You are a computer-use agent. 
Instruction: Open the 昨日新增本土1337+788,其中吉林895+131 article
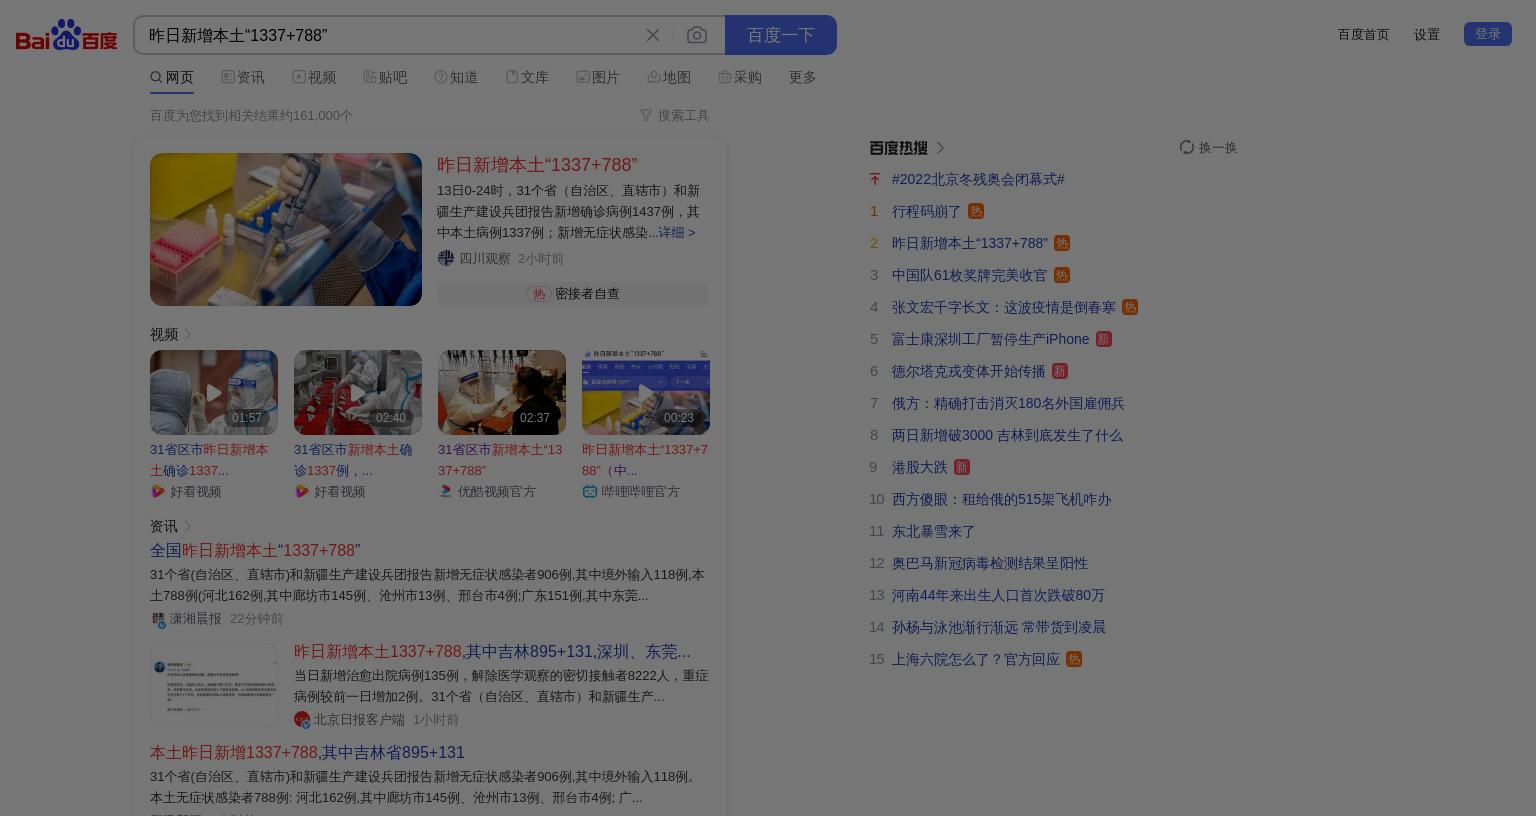(492, 652)
